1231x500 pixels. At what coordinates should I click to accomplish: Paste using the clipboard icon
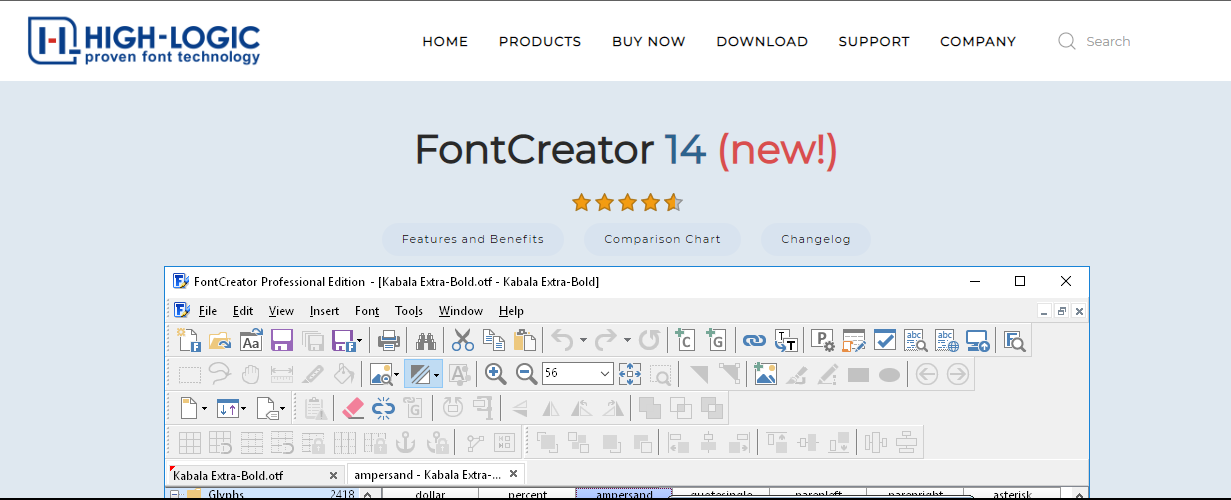pyautogui.click(x=525, y=340)
